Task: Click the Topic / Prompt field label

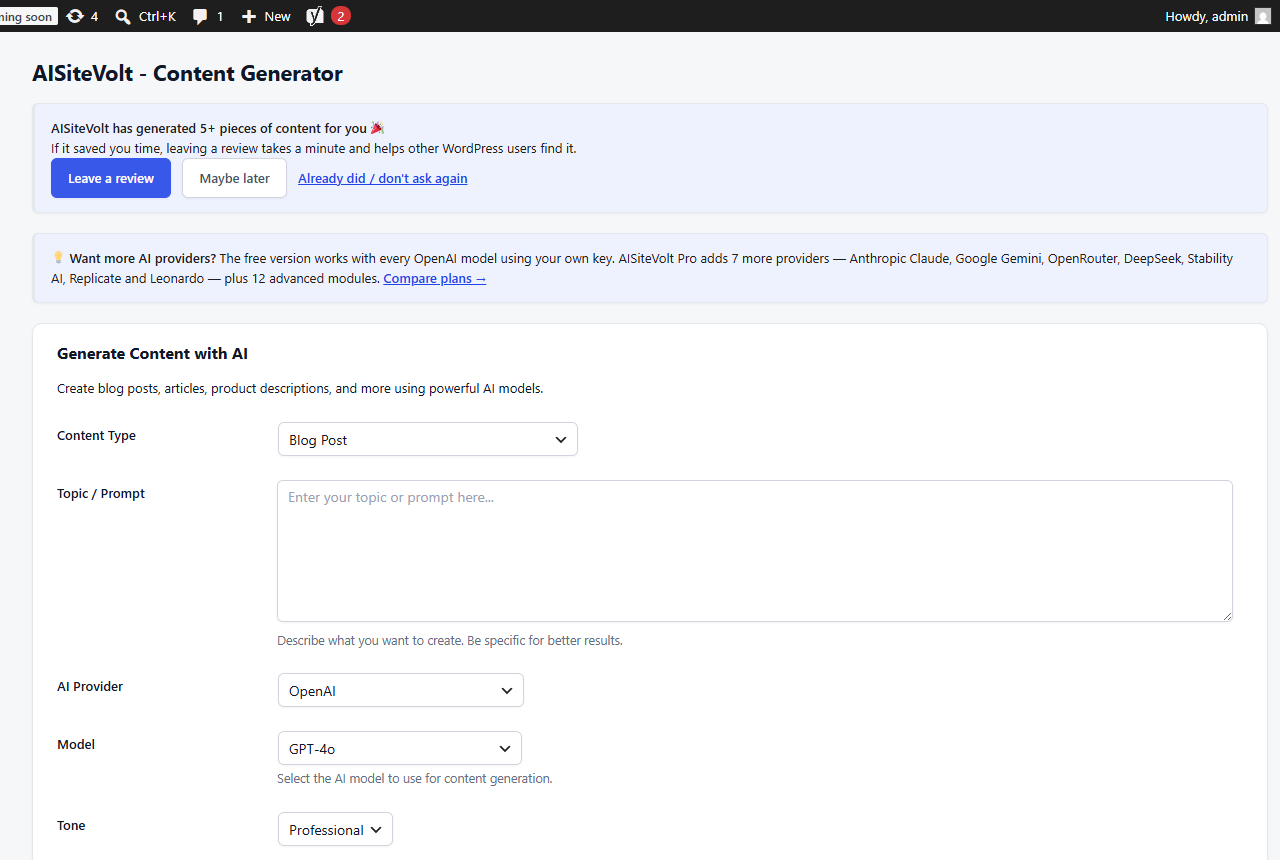Action: coord(101,493)
